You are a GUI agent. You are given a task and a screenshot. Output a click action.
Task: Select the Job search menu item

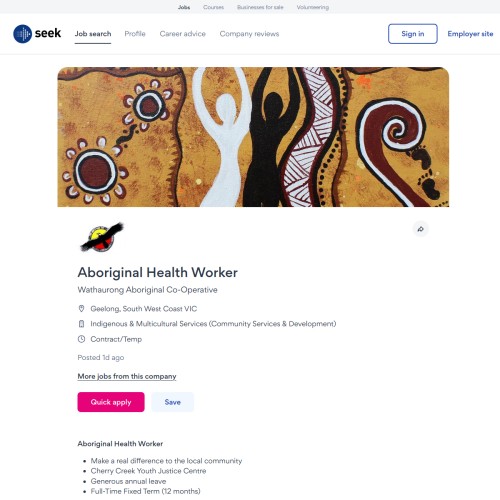[93, 34]
